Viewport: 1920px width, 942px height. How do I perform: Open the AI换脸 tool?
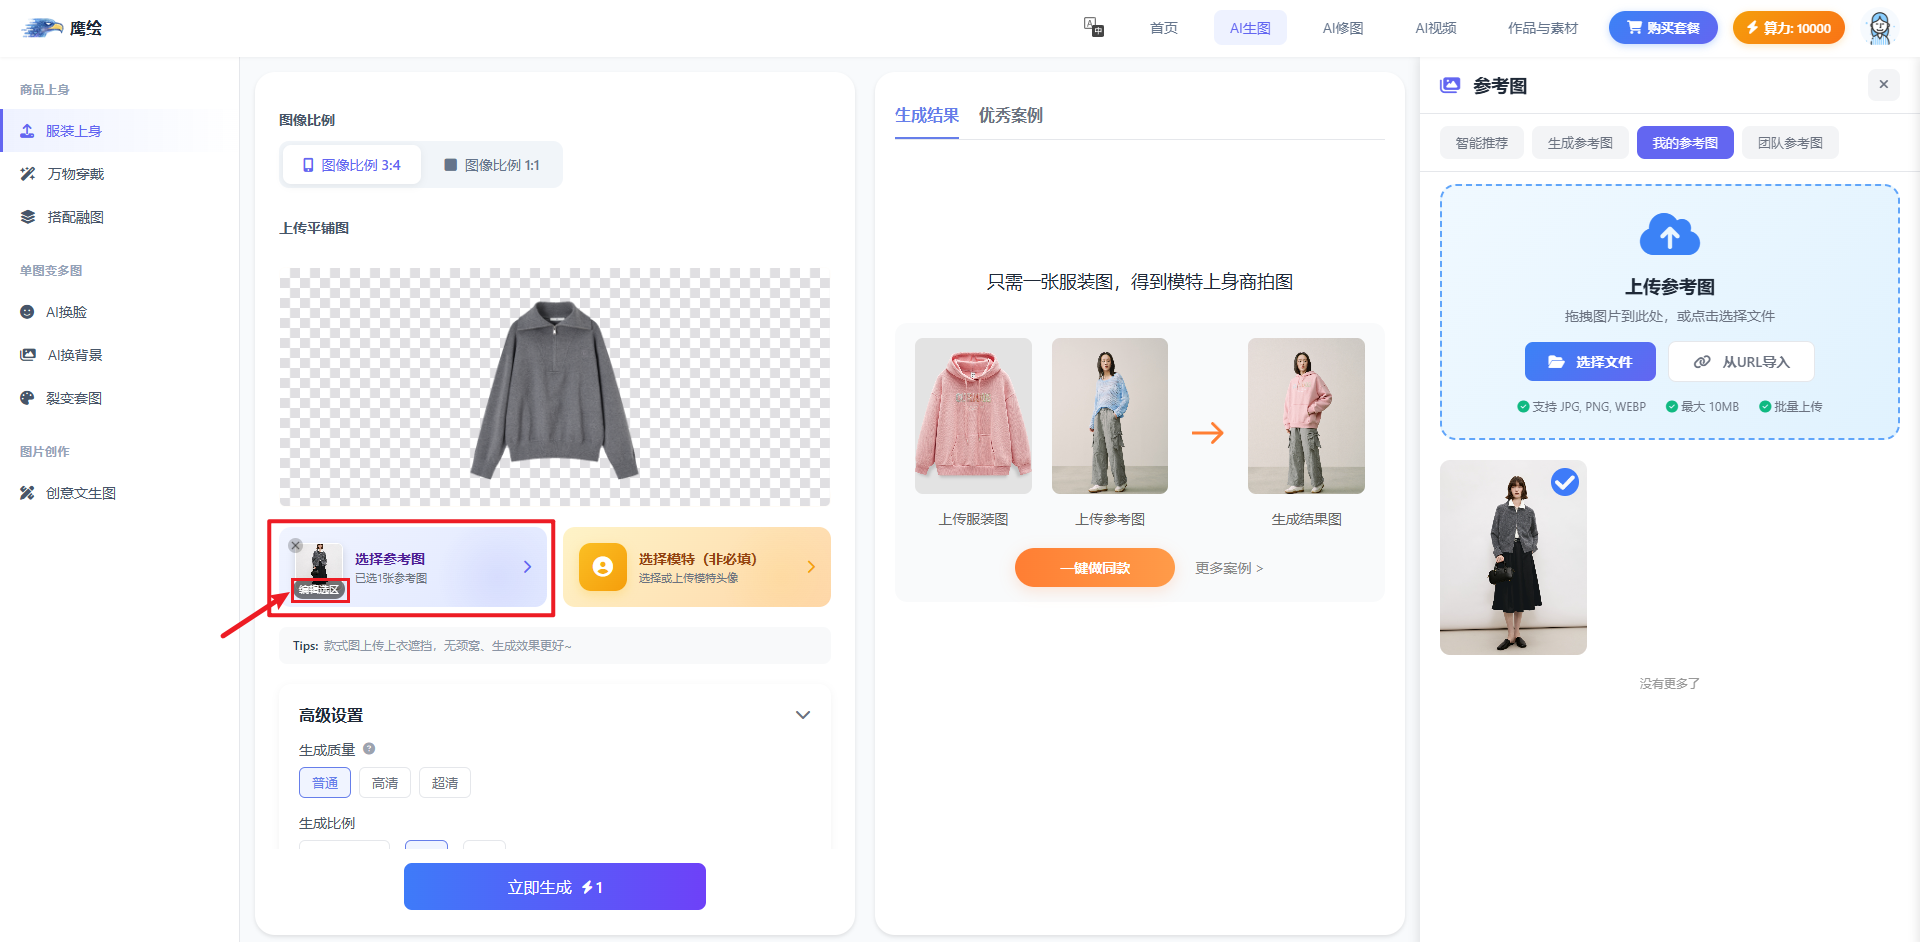point(66,312)
